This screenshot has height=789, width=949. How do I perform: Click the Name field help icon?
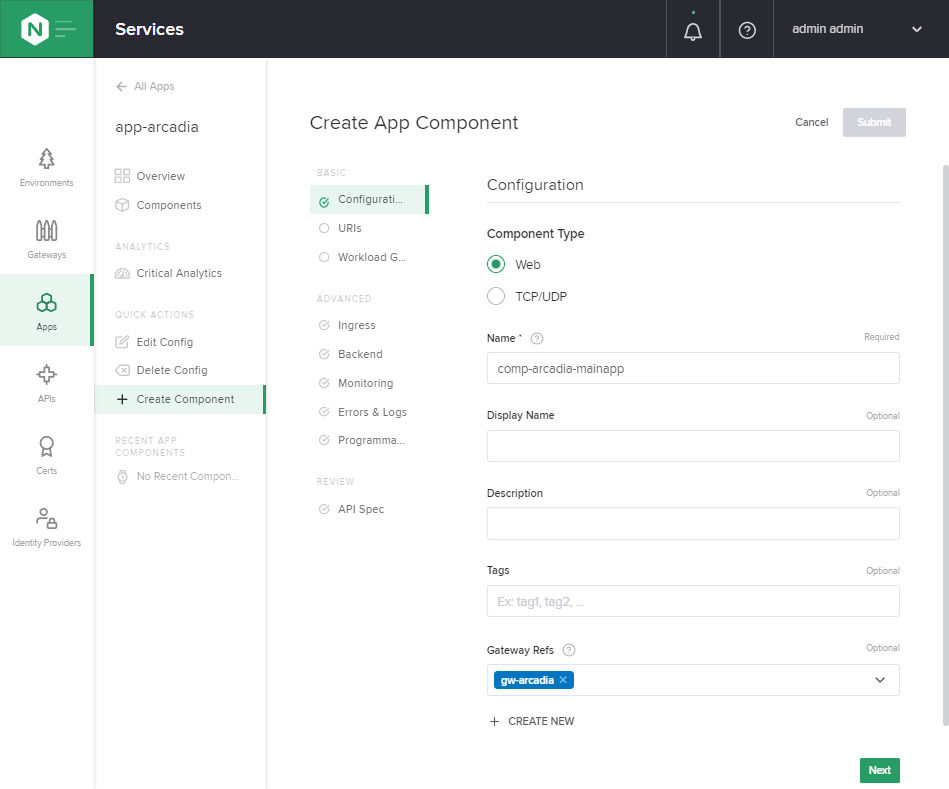coord(537,338)
